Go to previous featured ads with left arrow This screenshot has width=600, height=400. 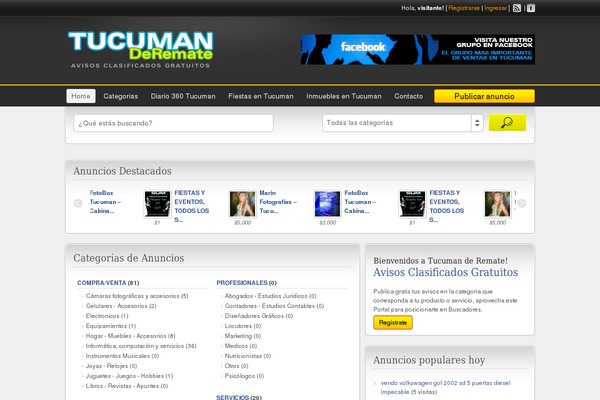(78, 203)
